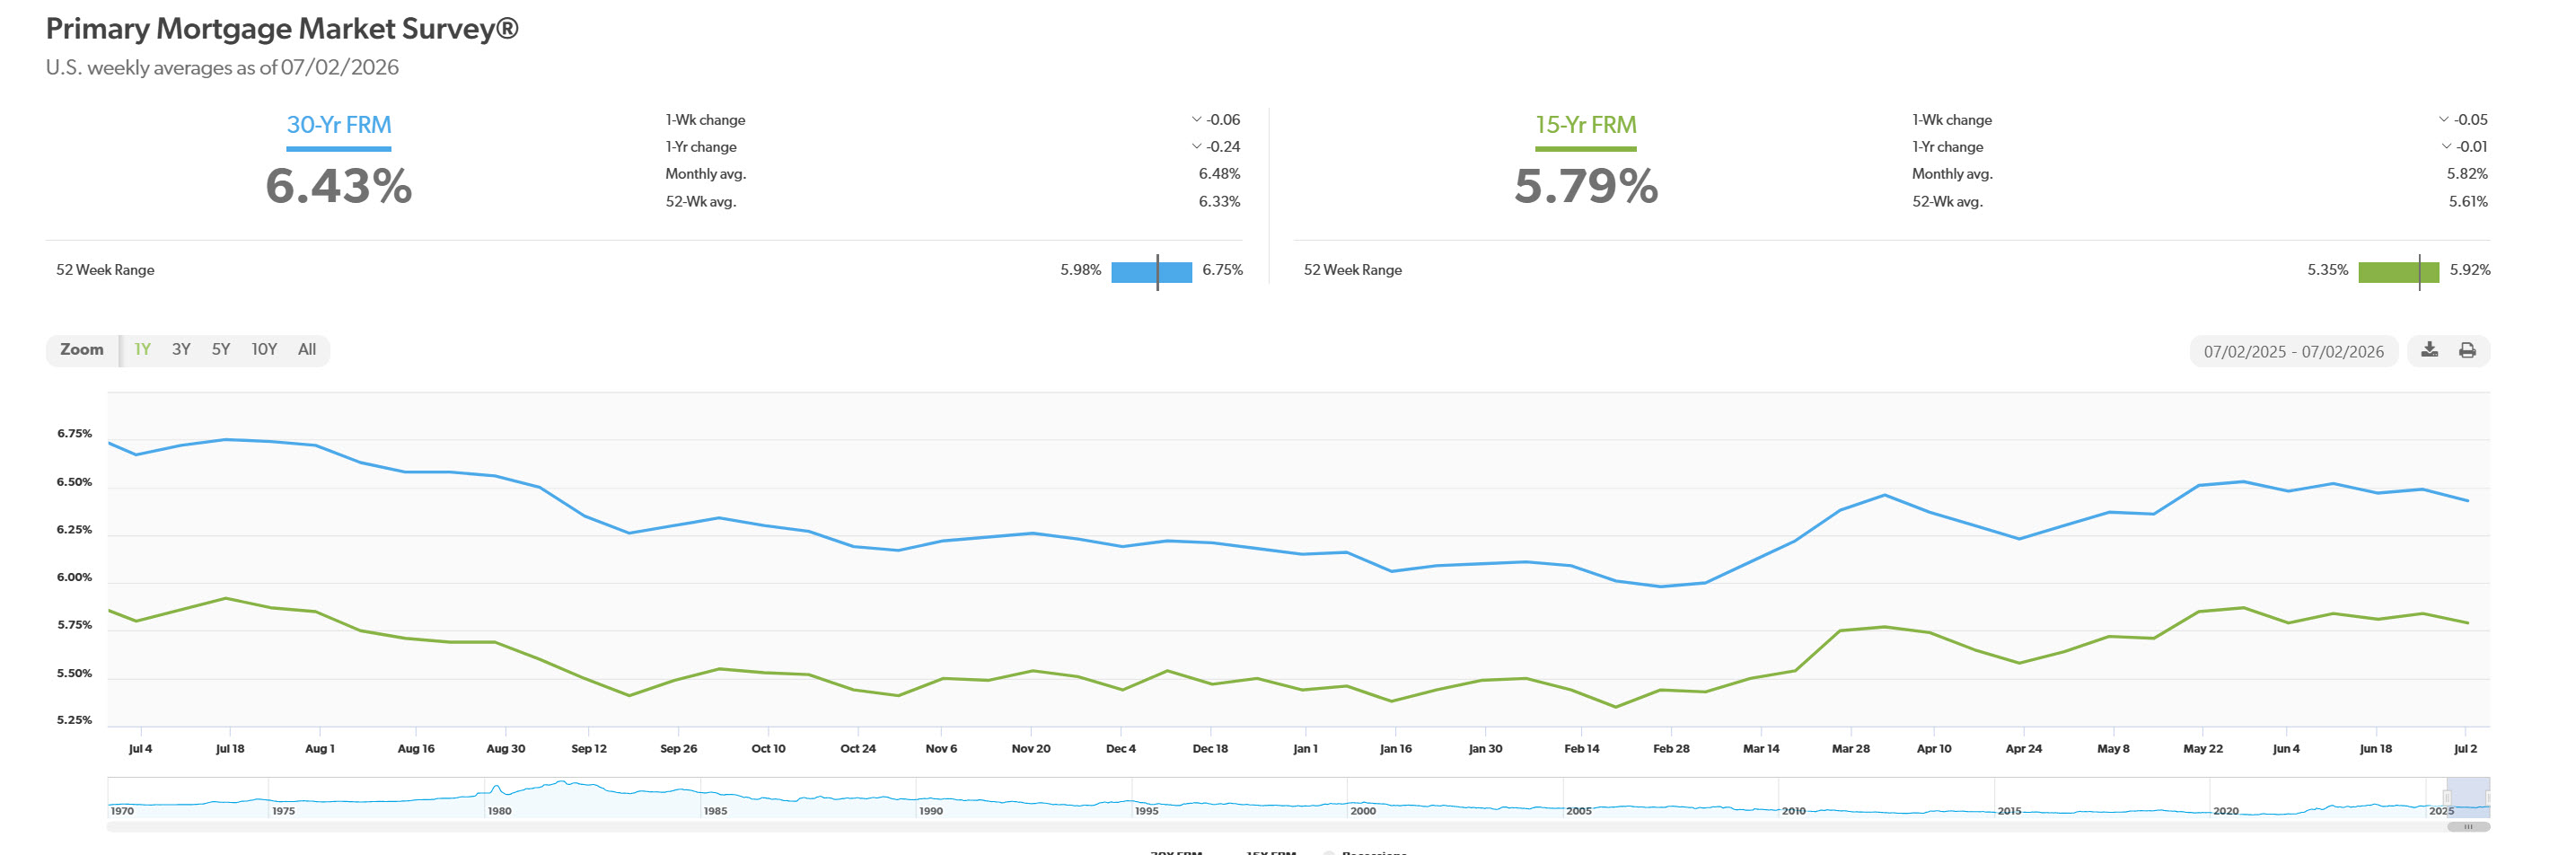2576x855 pixels.
Task: Jump to 2000 in the navigator timeline
Action: point(1363,811)
